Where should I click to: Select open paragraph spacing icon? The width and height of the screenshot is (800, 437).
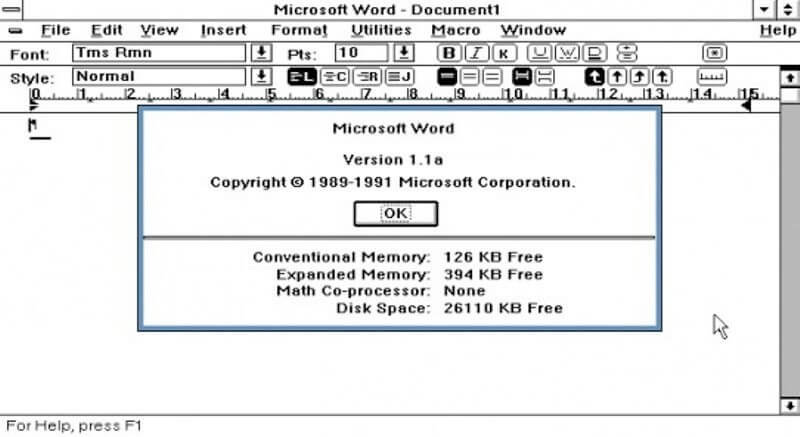click(x=544, y=77)
